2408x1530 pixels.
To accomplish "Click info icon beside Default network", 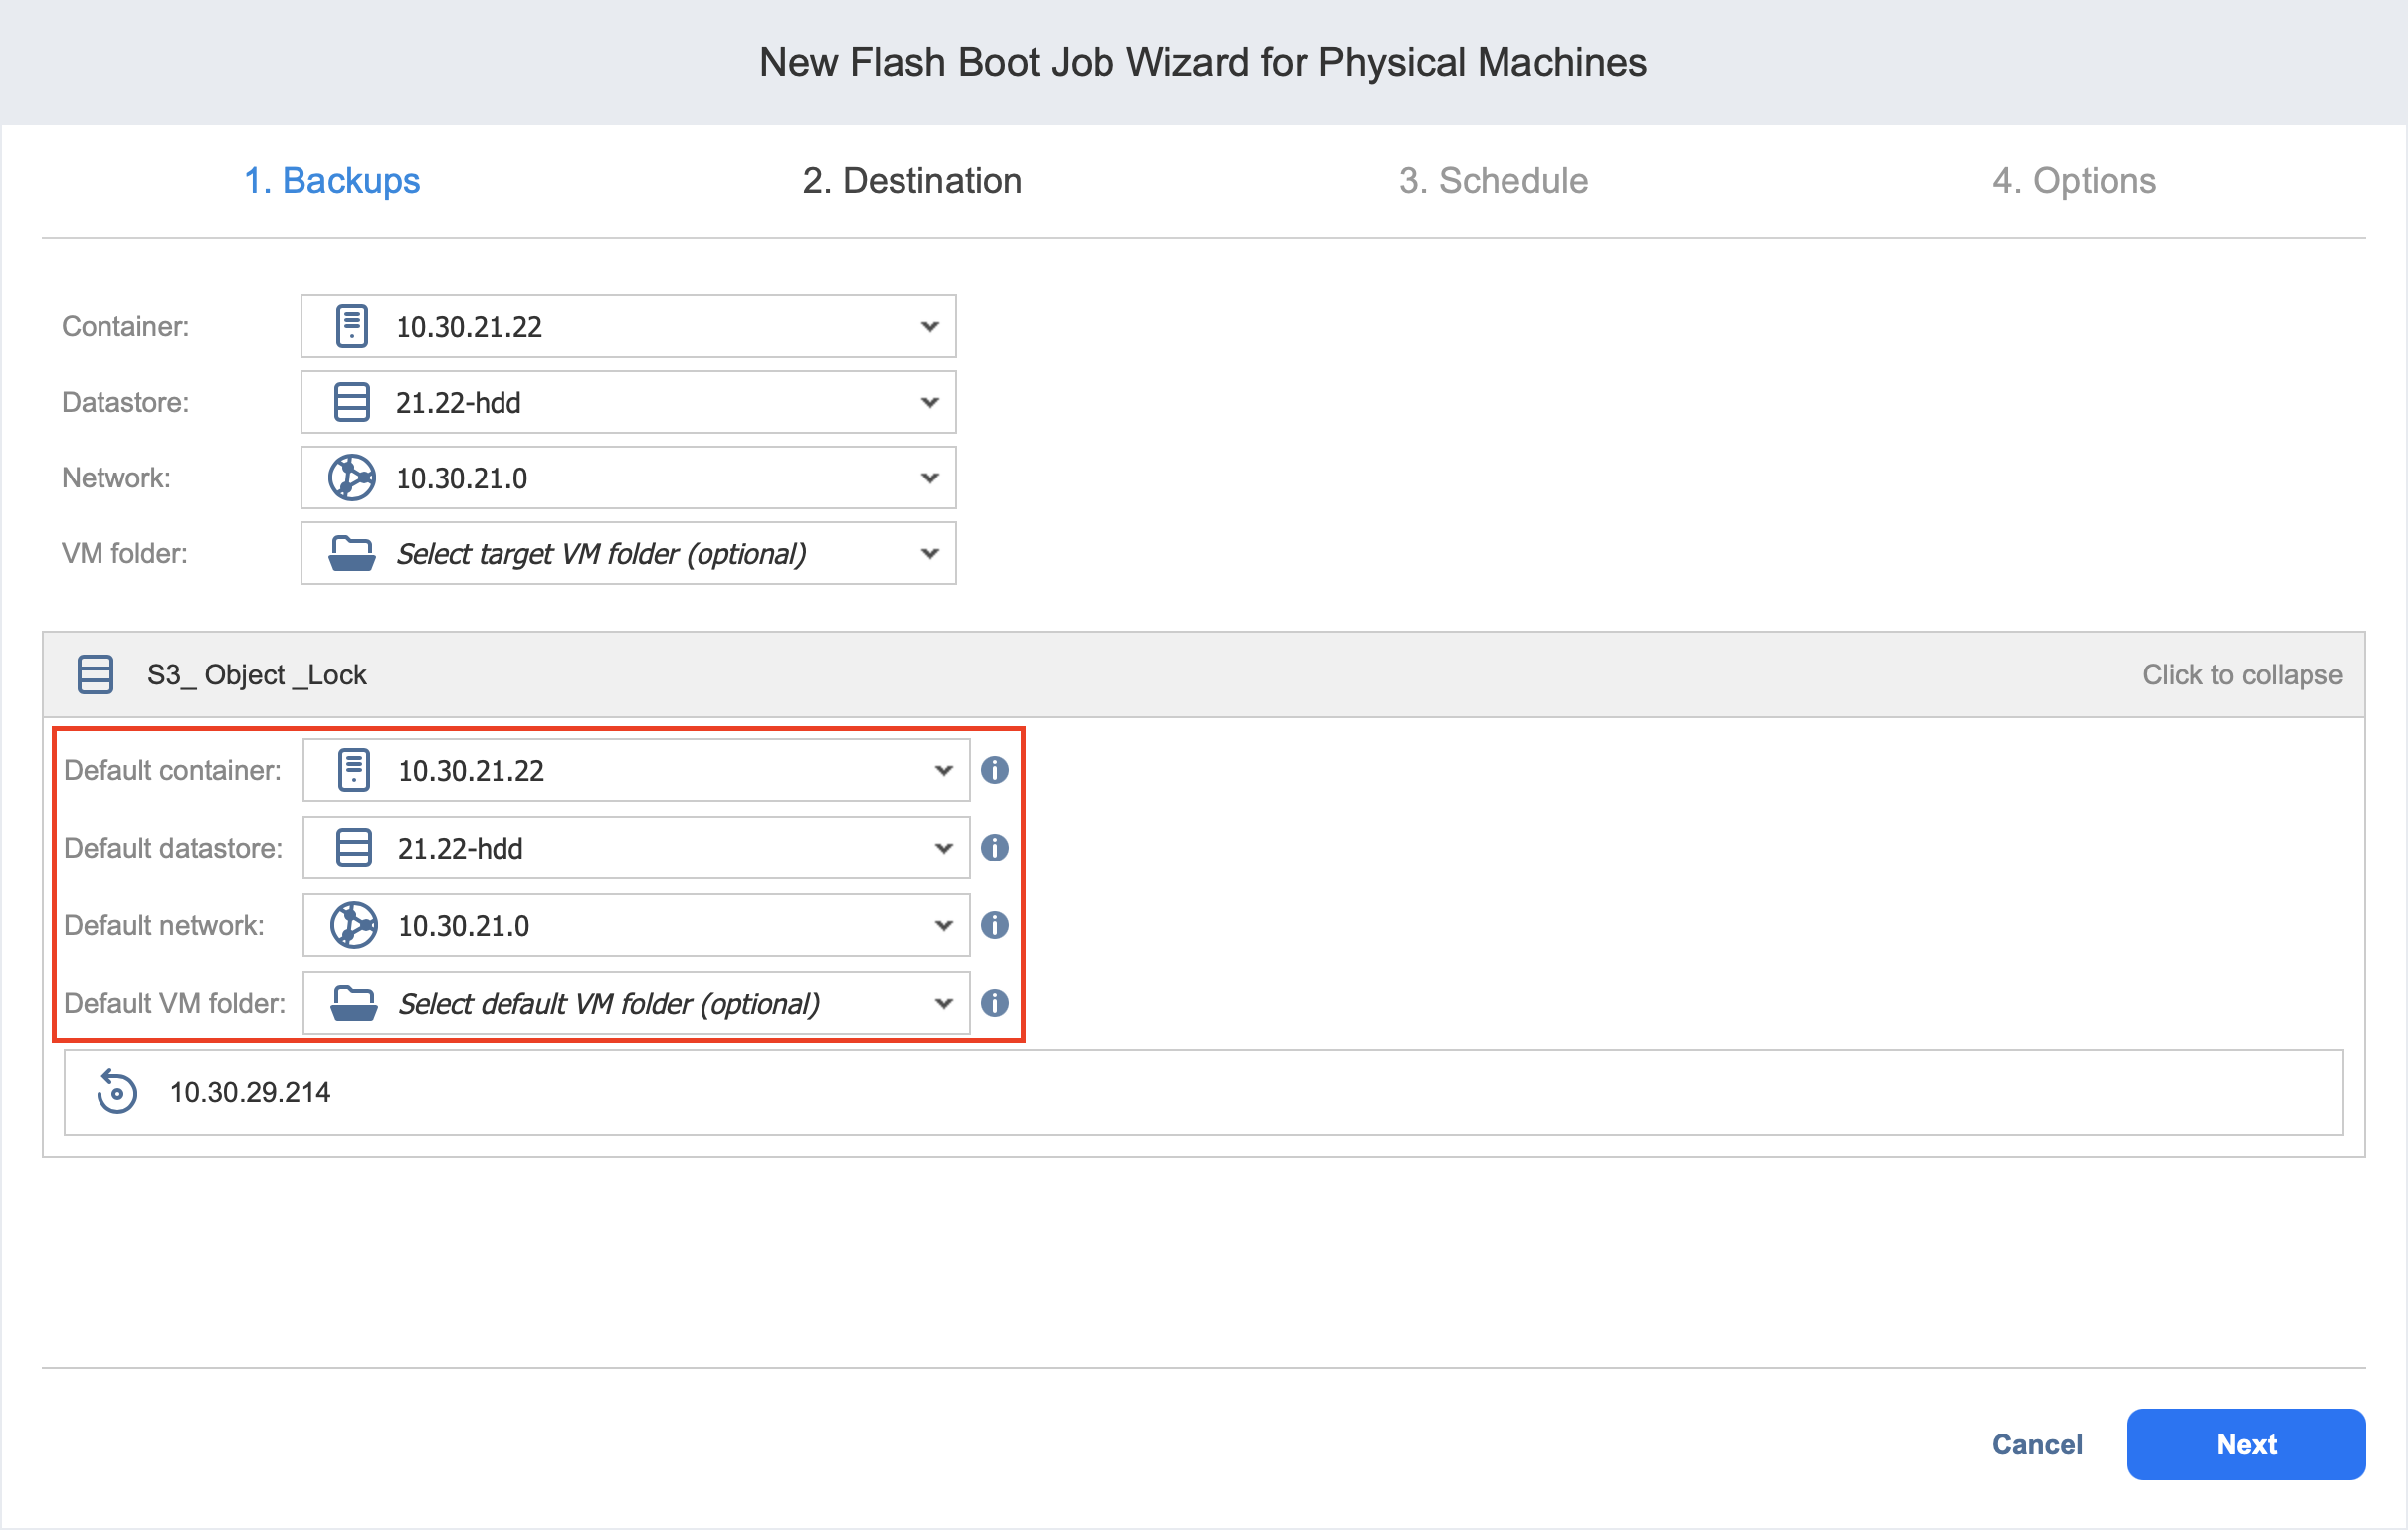I will tap(994, 925).
